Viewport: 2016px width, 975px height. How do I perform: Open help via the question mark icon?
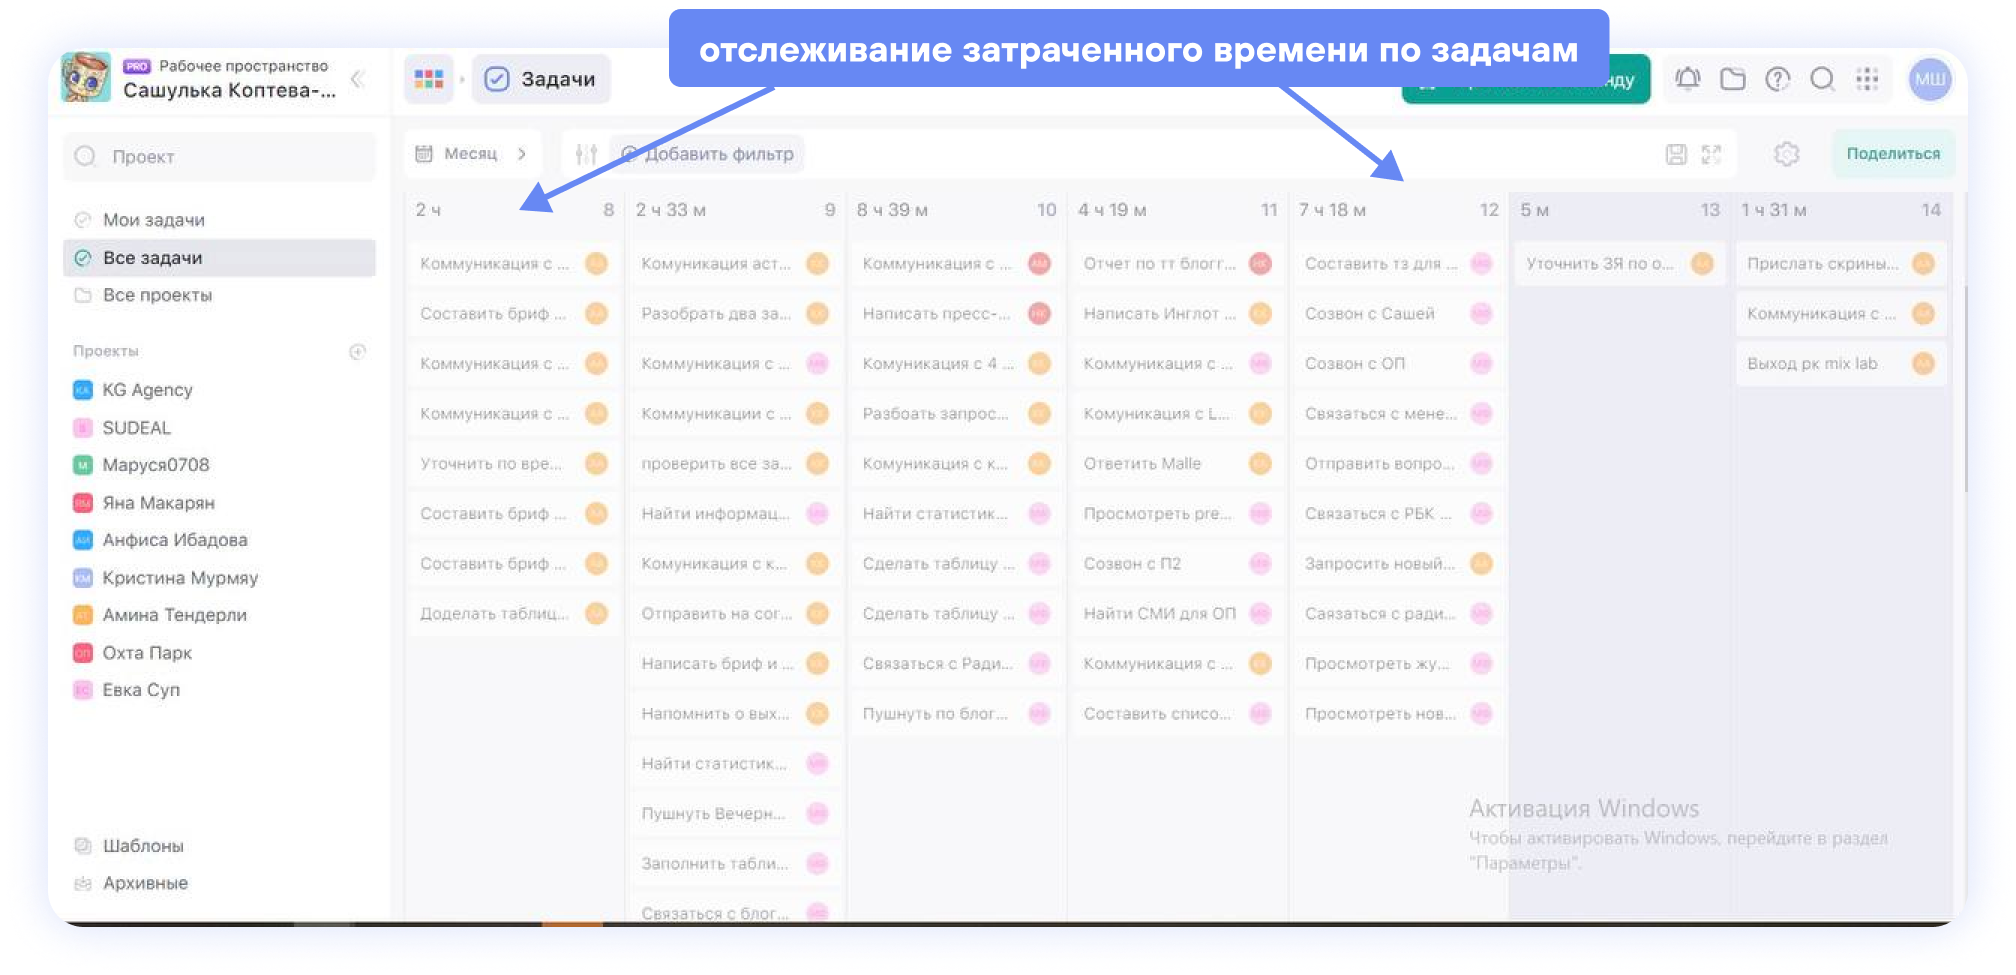(x=1778, y=80)
